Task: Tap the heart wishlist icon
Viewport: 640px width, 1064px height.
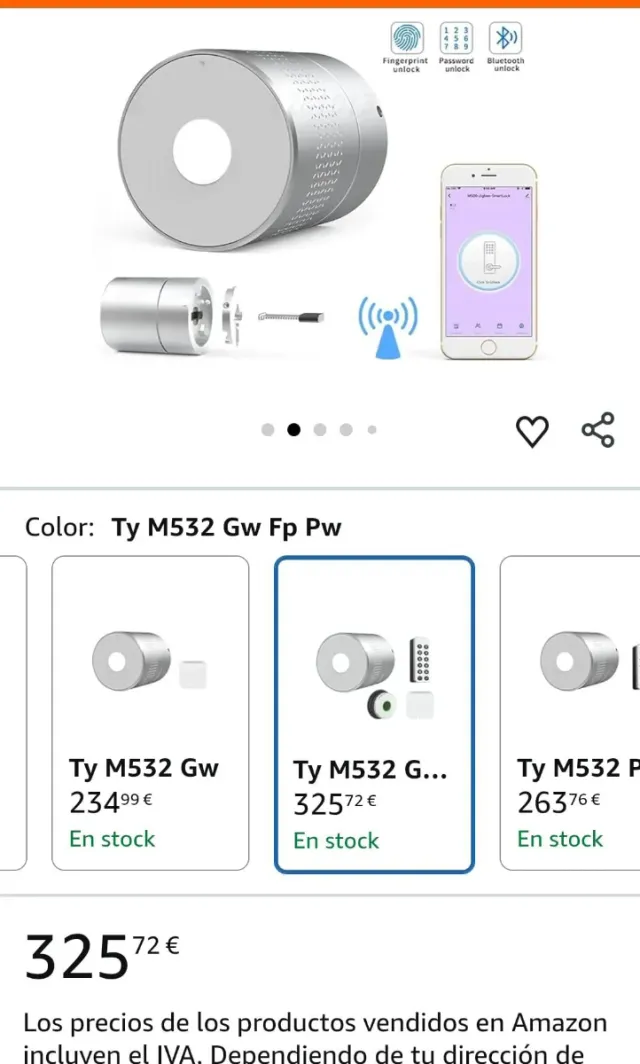Action: [x=532, y=431]
